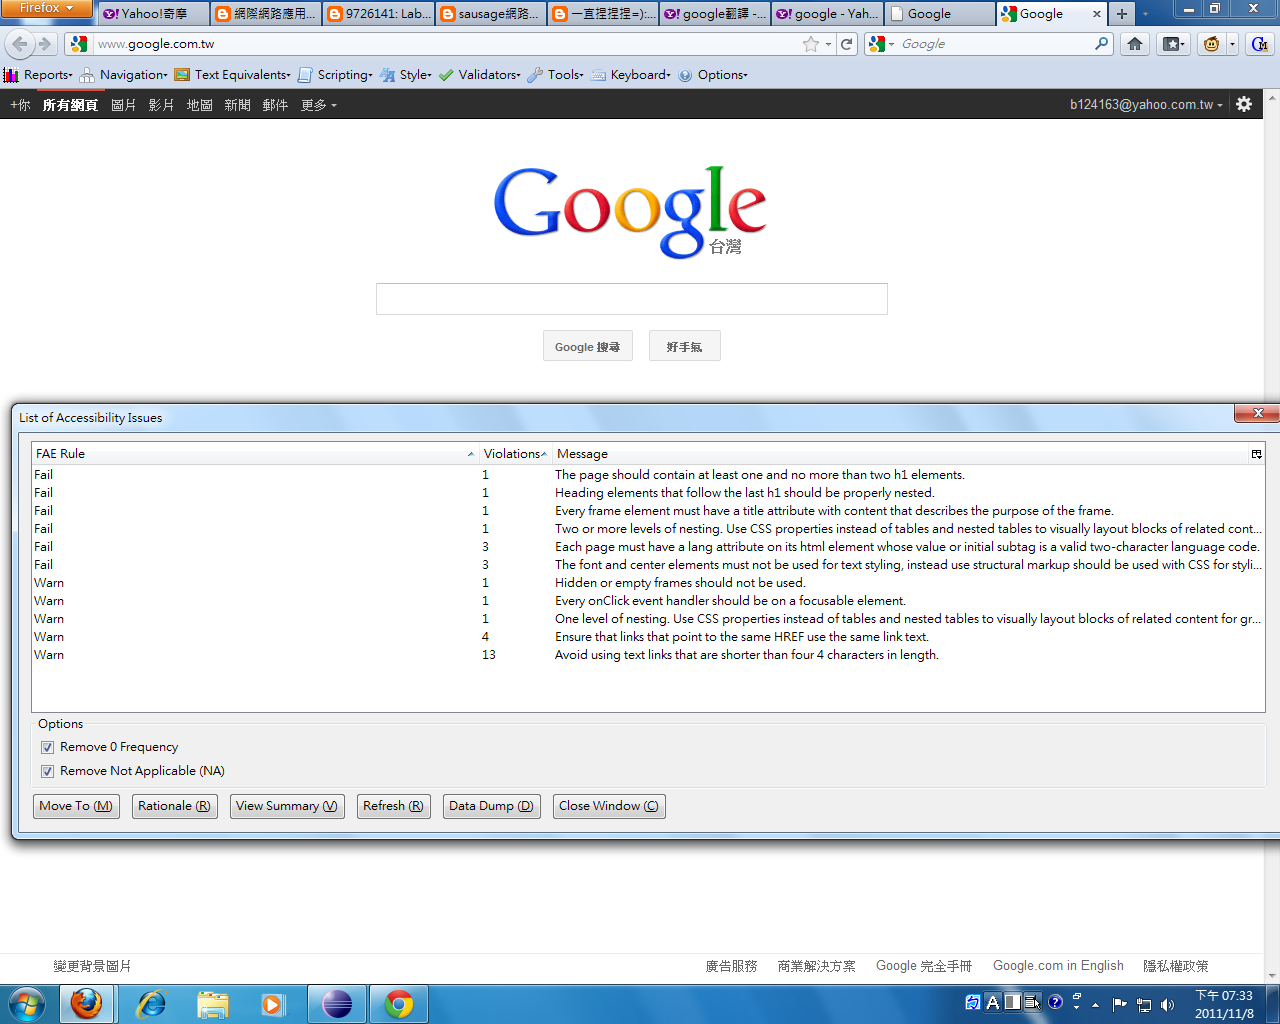Go to the home page icon

(x=1135, y=44)
